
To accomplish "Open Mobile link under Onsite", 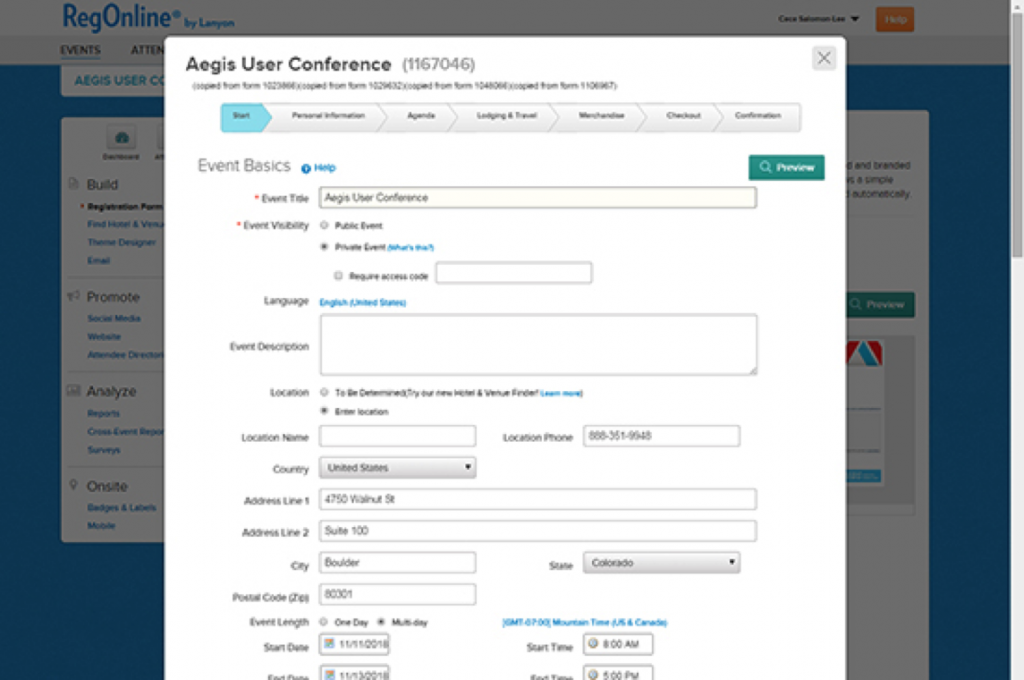I will (x=101, y=526).
